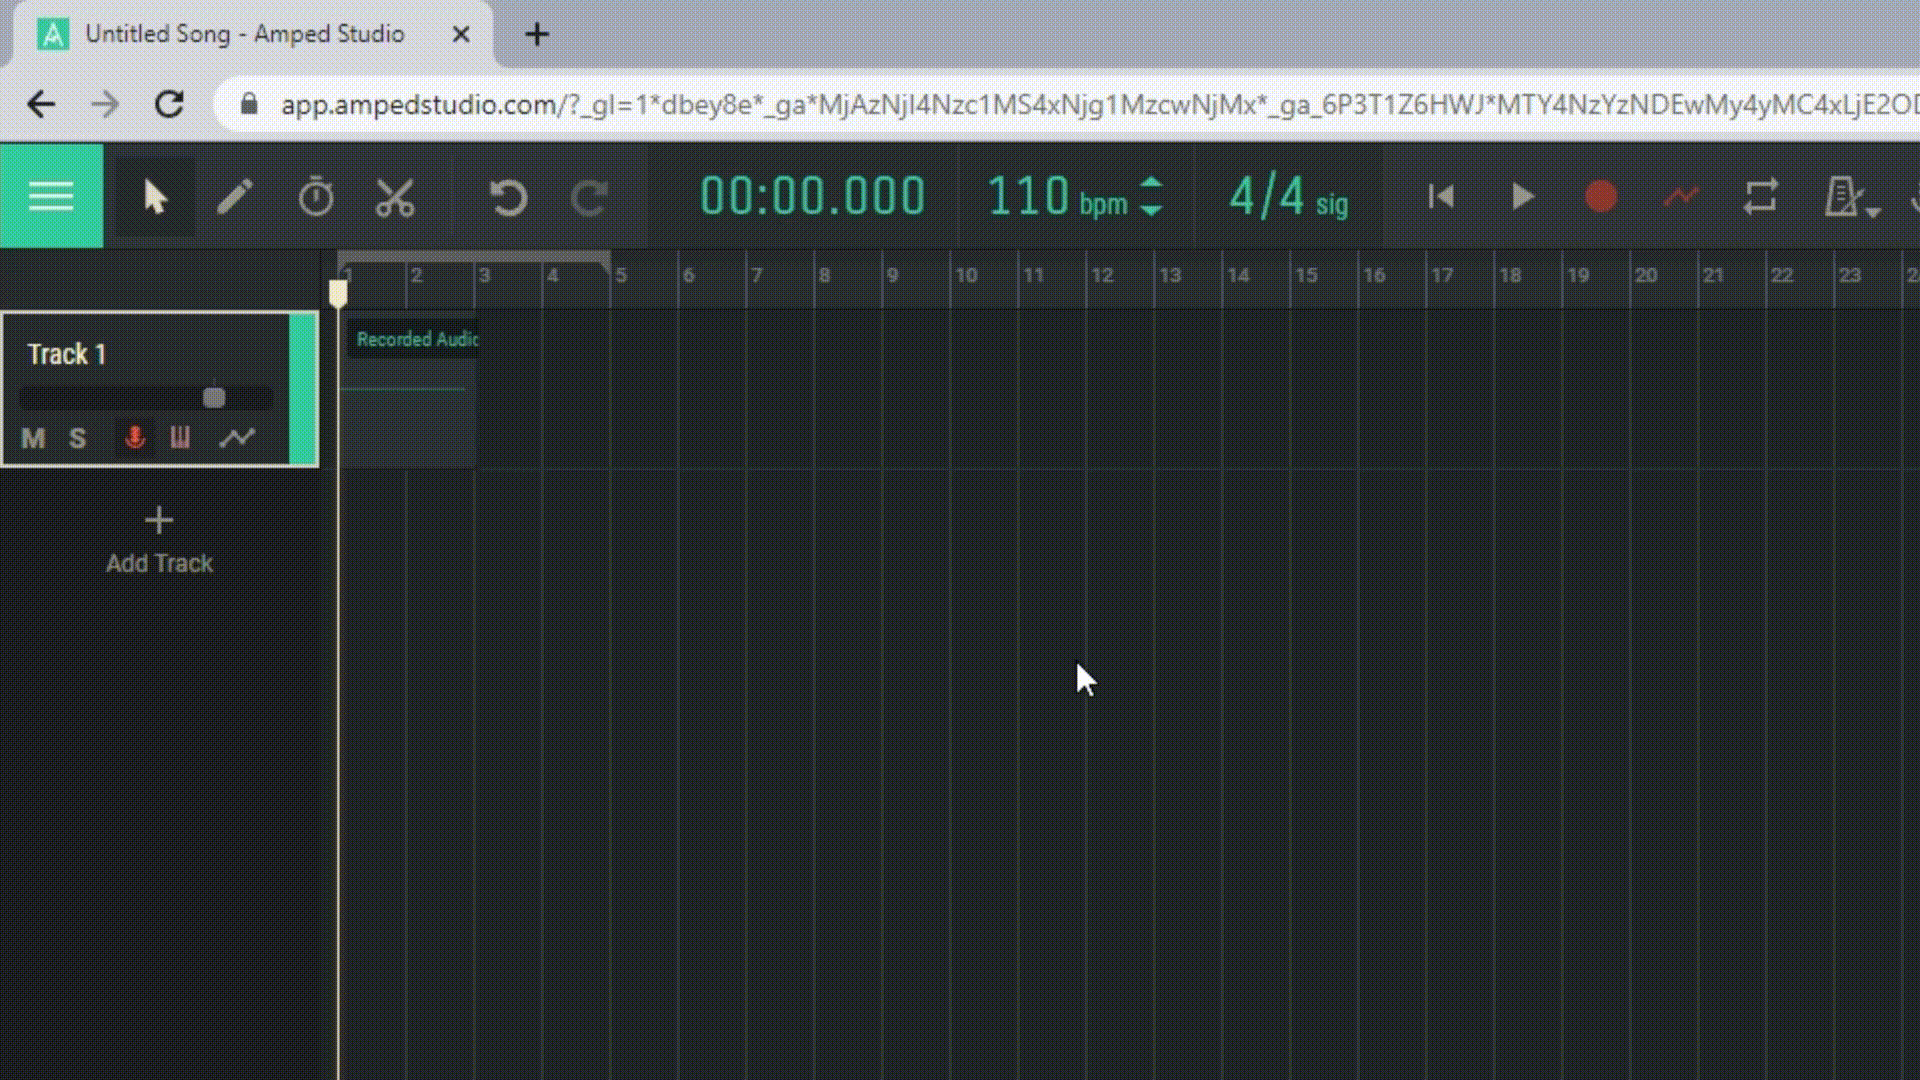Open the metronome dropdown arrow
The image size is (1920, 1080).
pos(1872,210)
